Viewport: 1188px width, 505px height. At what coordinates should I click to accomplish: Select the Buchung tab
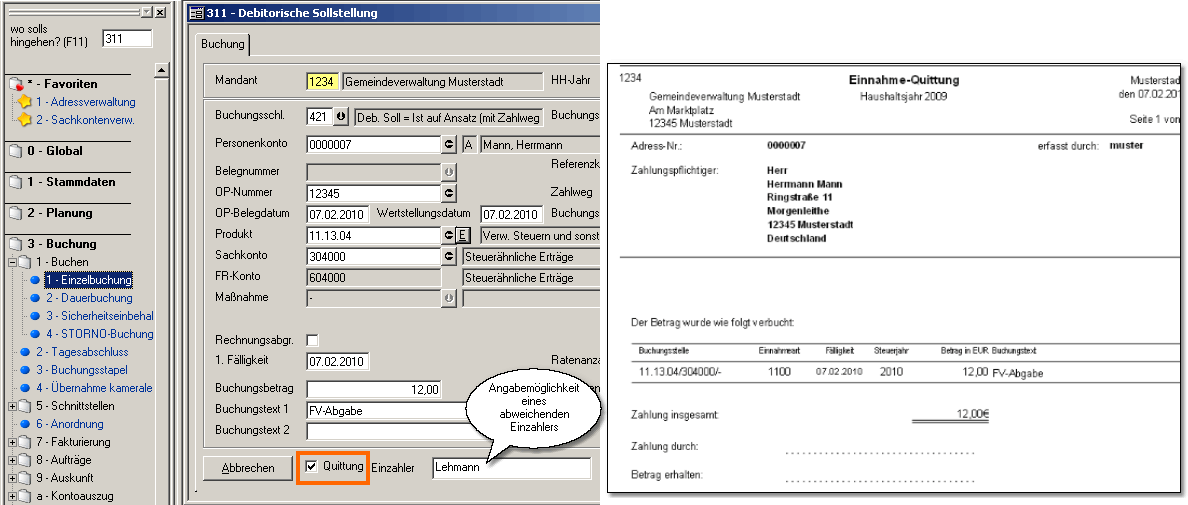click(222, 45)
